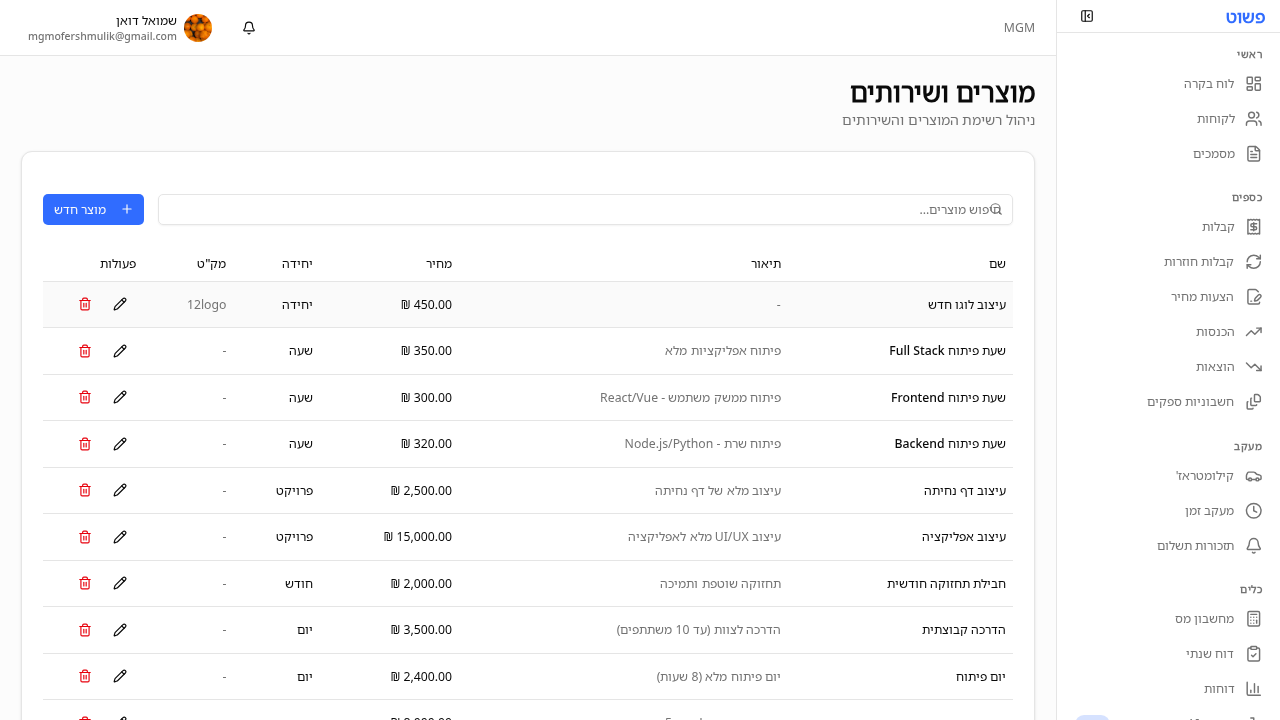This screenshot has width=1280, height=720.
Task: Click the tax calculator icon
Action: [1254, 618]
